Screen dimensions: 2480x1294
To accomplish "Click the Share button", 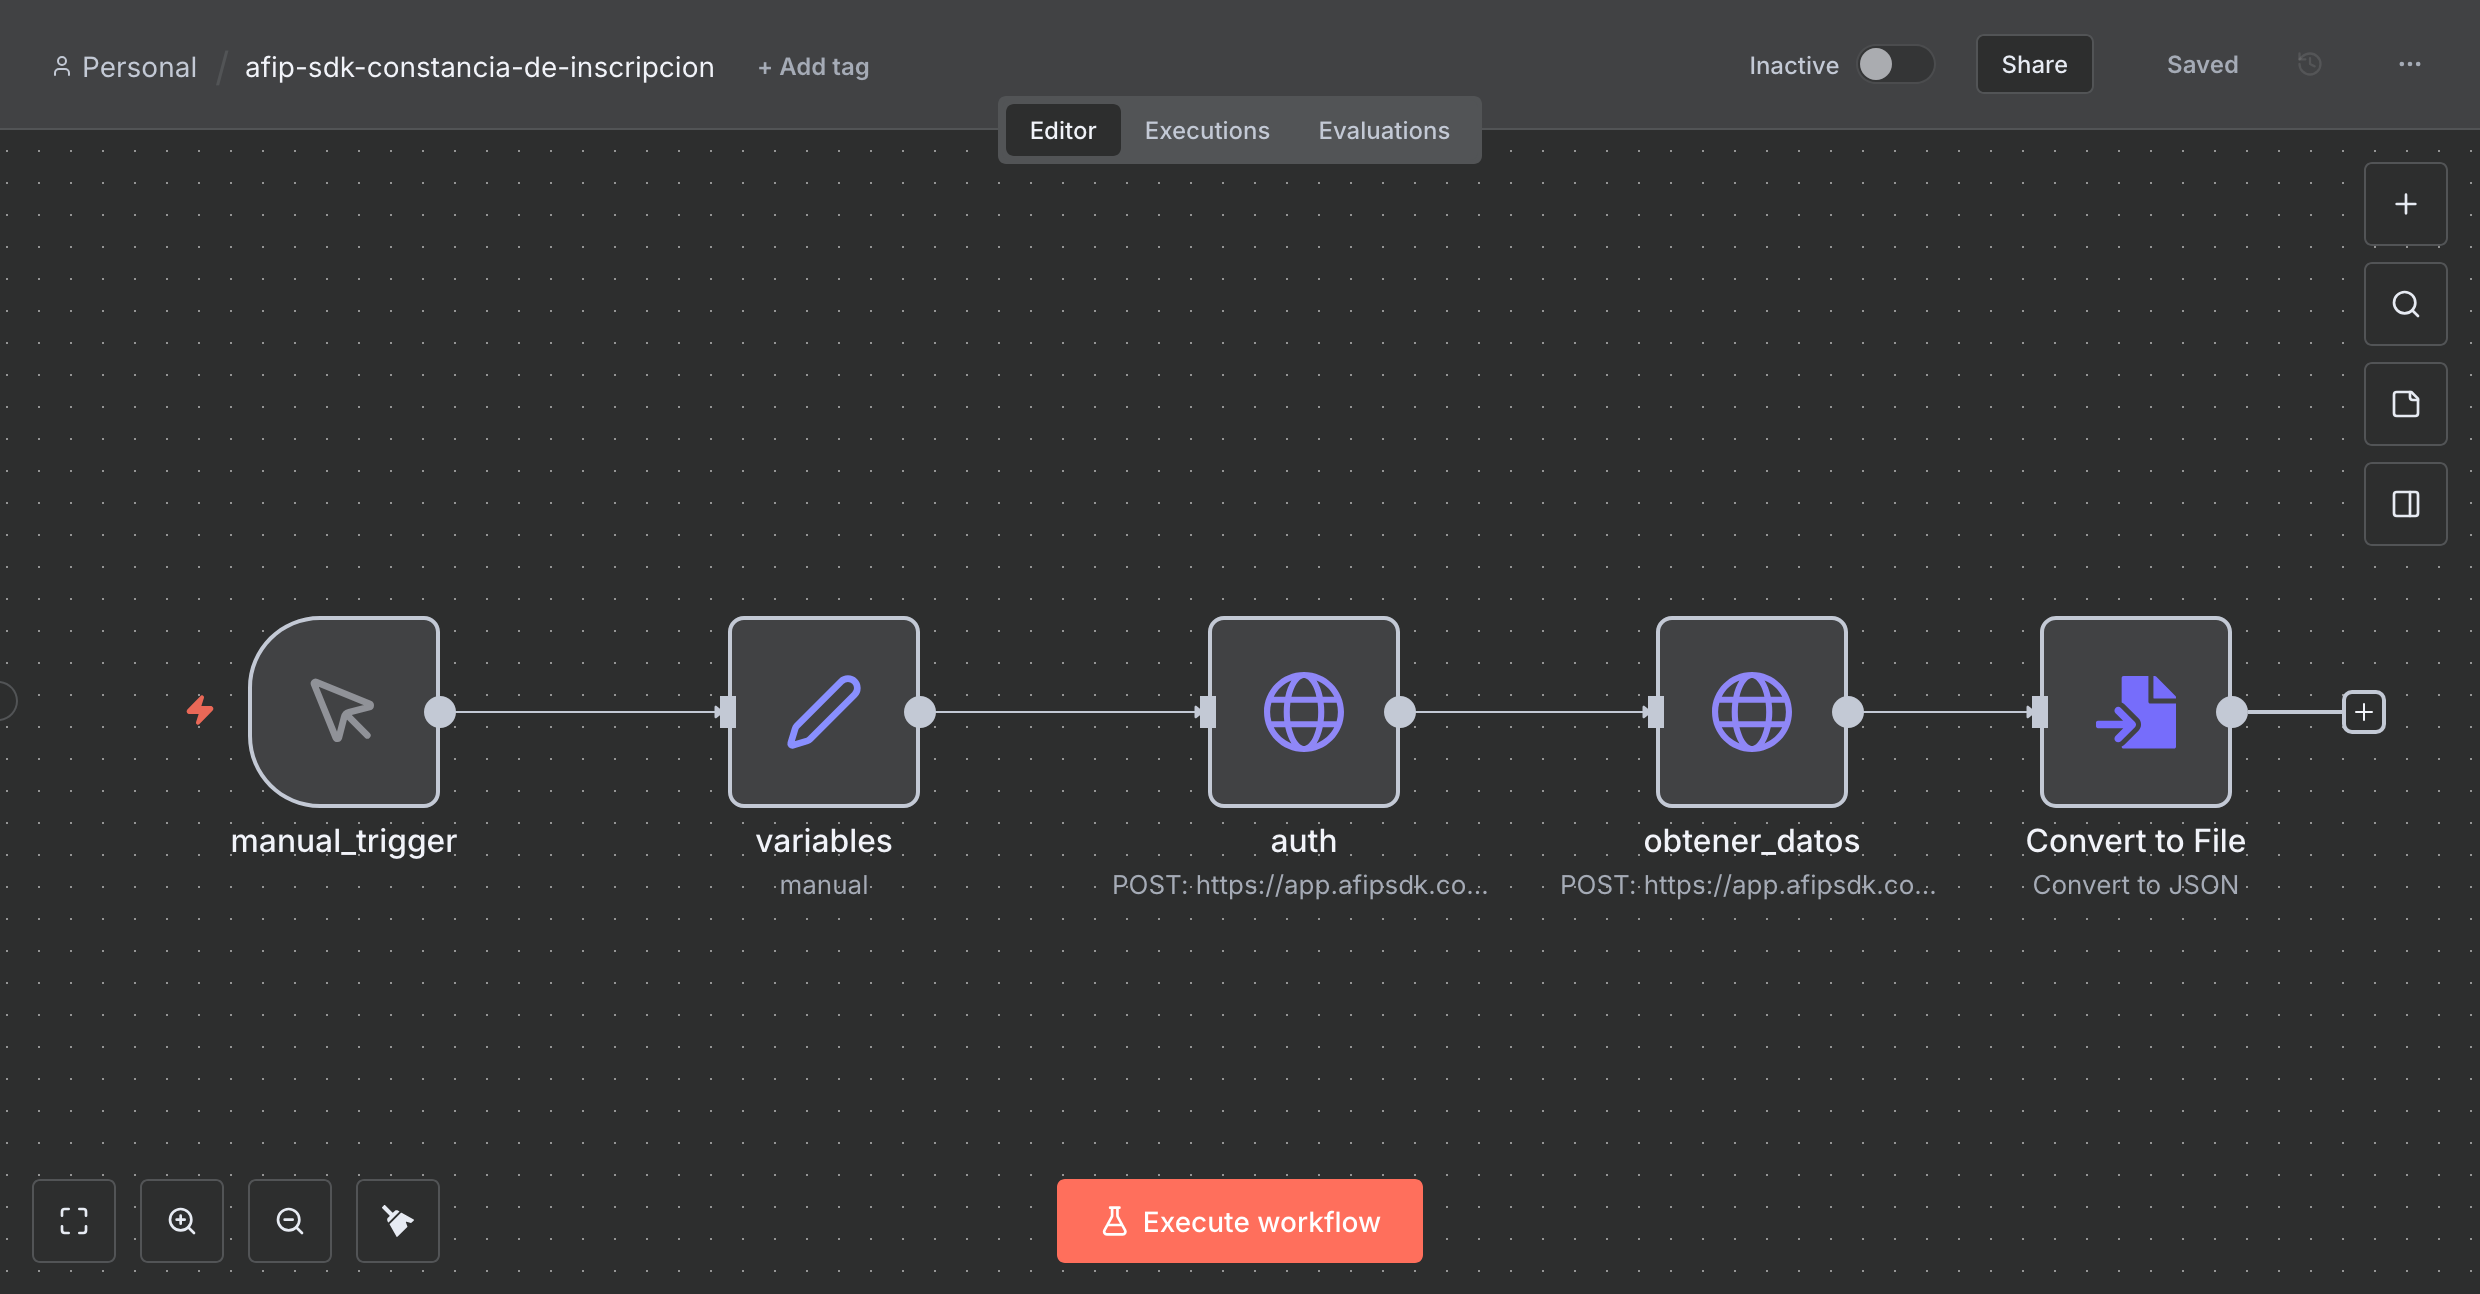I will click(x=2034, y=65).
